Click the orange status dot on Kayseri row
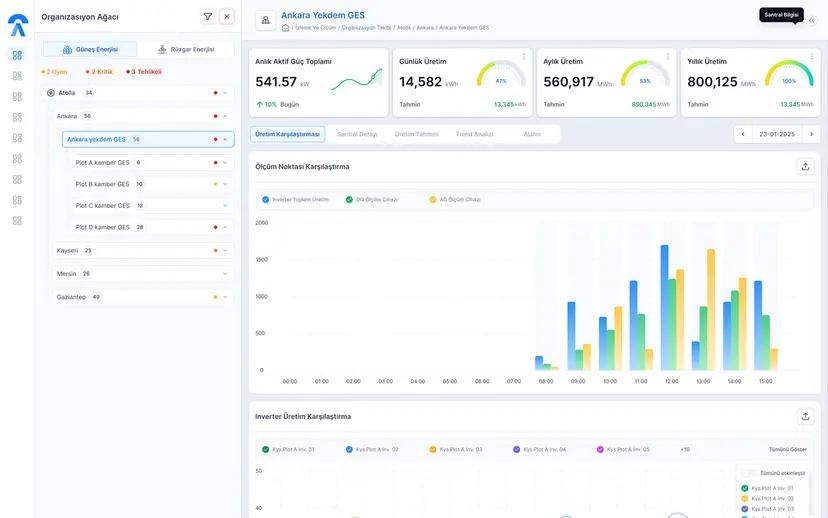This screenshot has height=518, width=828. pyautogui.click(x=215, y=250)
